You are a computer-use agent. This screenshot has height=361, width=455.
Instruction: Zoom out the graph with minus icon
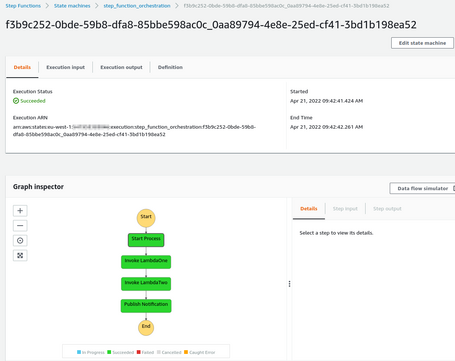pos(20,226)
